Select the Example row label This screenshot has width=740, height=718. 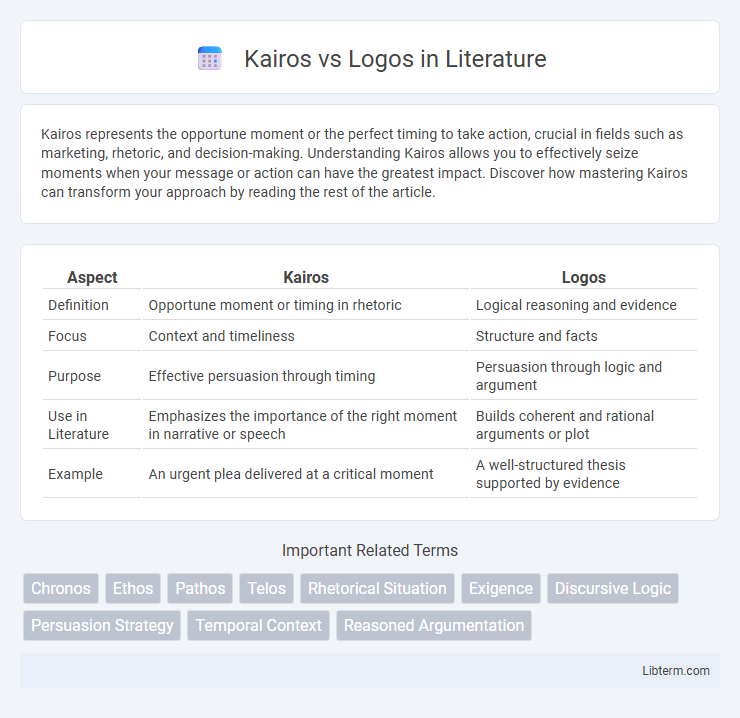pyautogui.click(x=76, y=473)
